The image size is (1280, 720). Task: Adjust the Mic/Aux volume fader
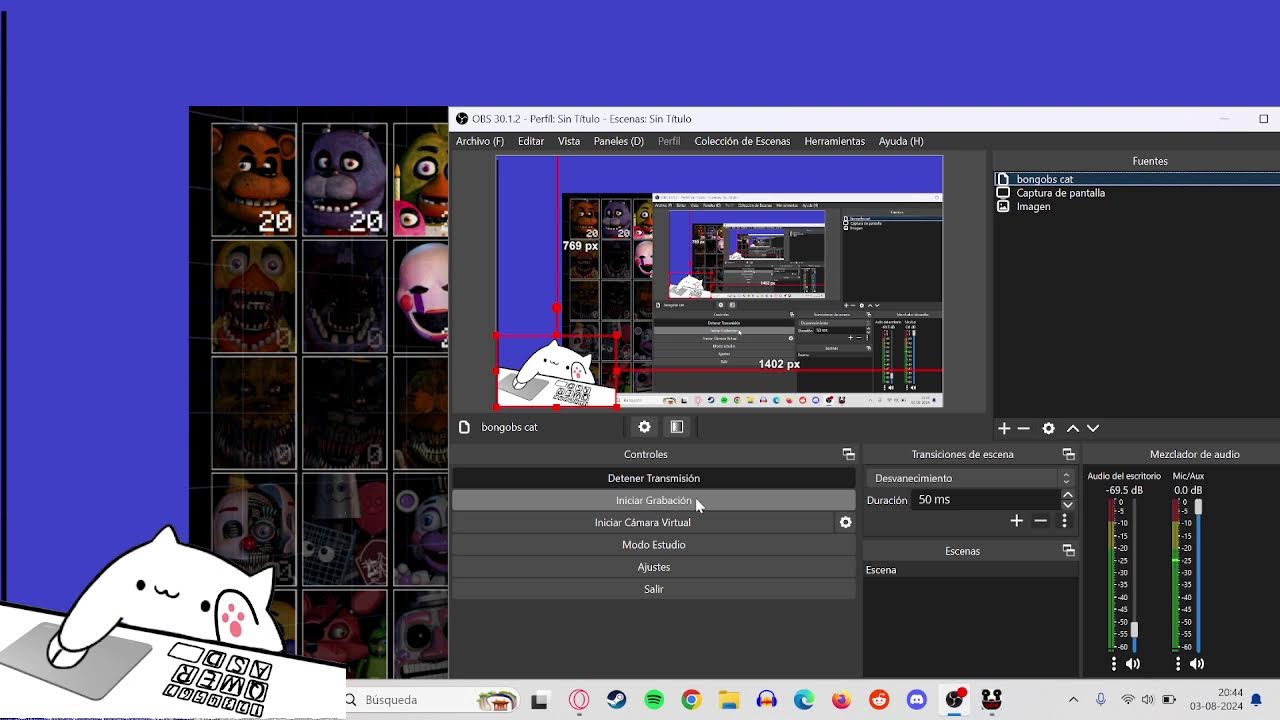[1198, 507]
